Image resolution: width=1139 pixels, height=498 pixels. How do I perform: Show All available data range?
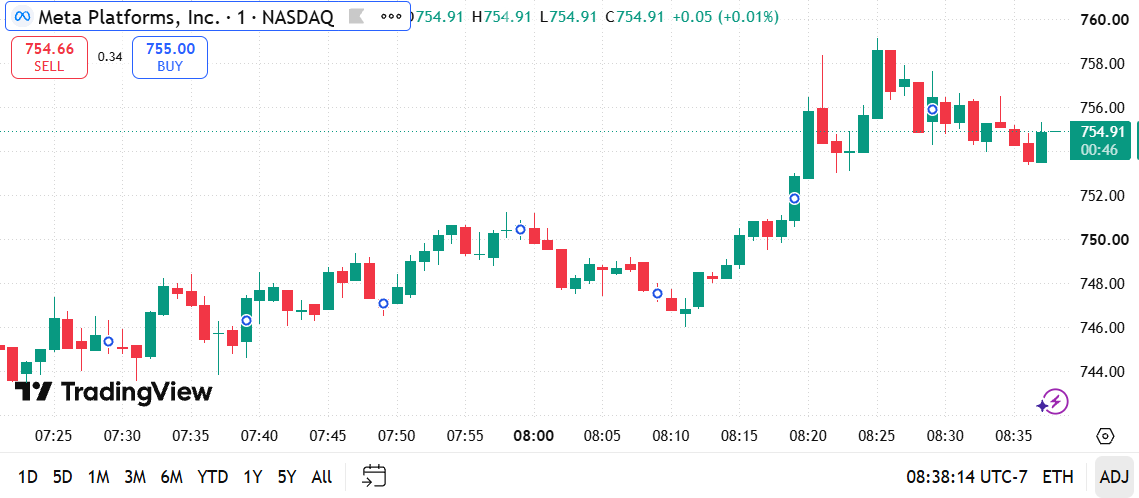(321, 477)
